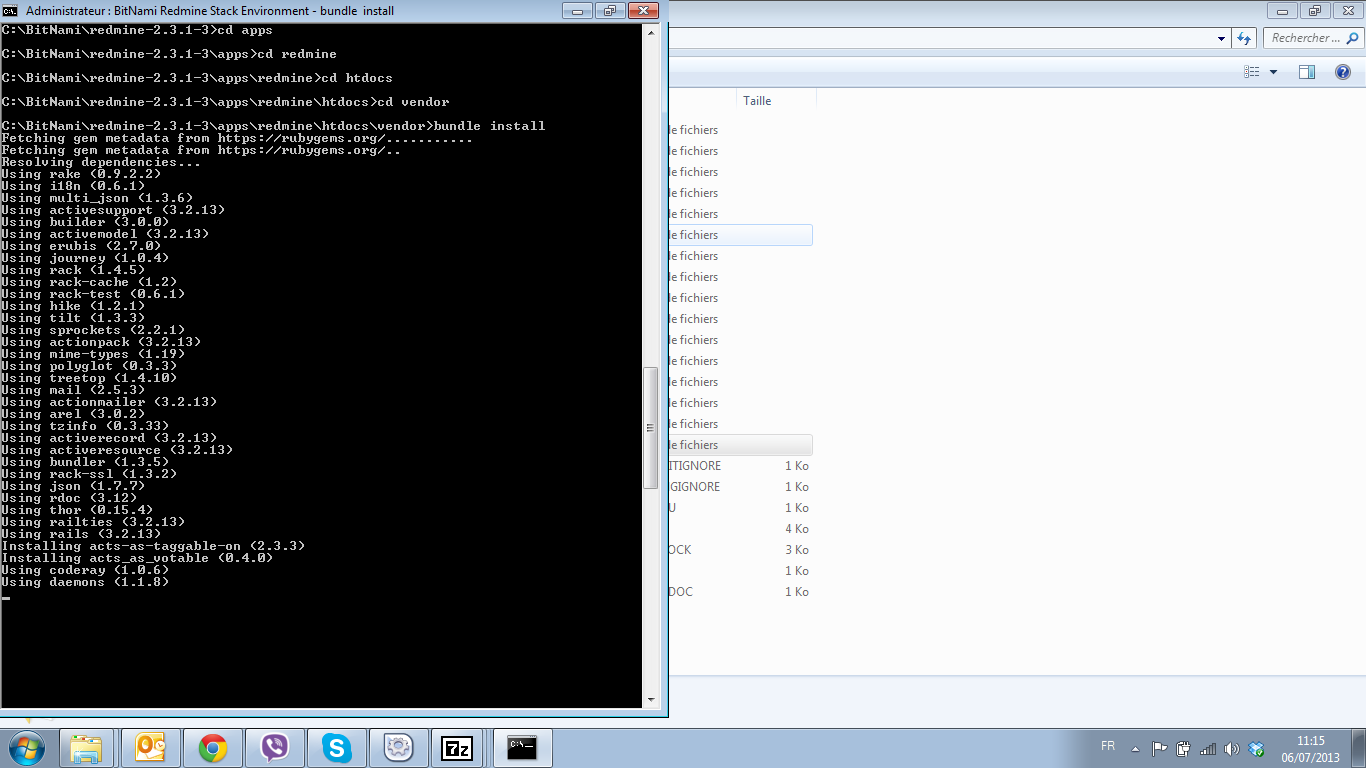The image size is (1366, 768).
Task: Click the line 'Resolving dependencies...'
Action: click(101, 162)
